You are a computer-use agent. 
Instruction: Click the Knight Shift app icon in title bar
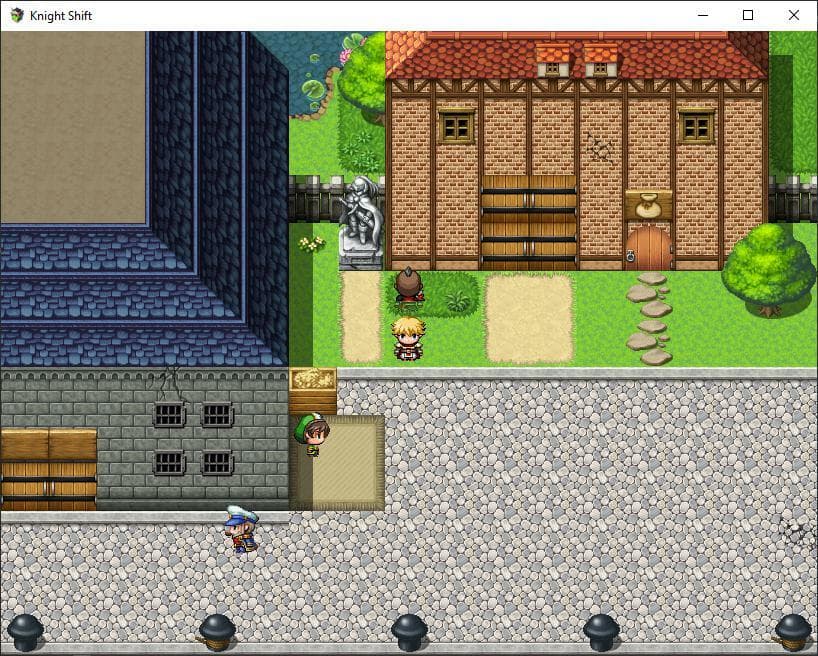pos(17,15)
